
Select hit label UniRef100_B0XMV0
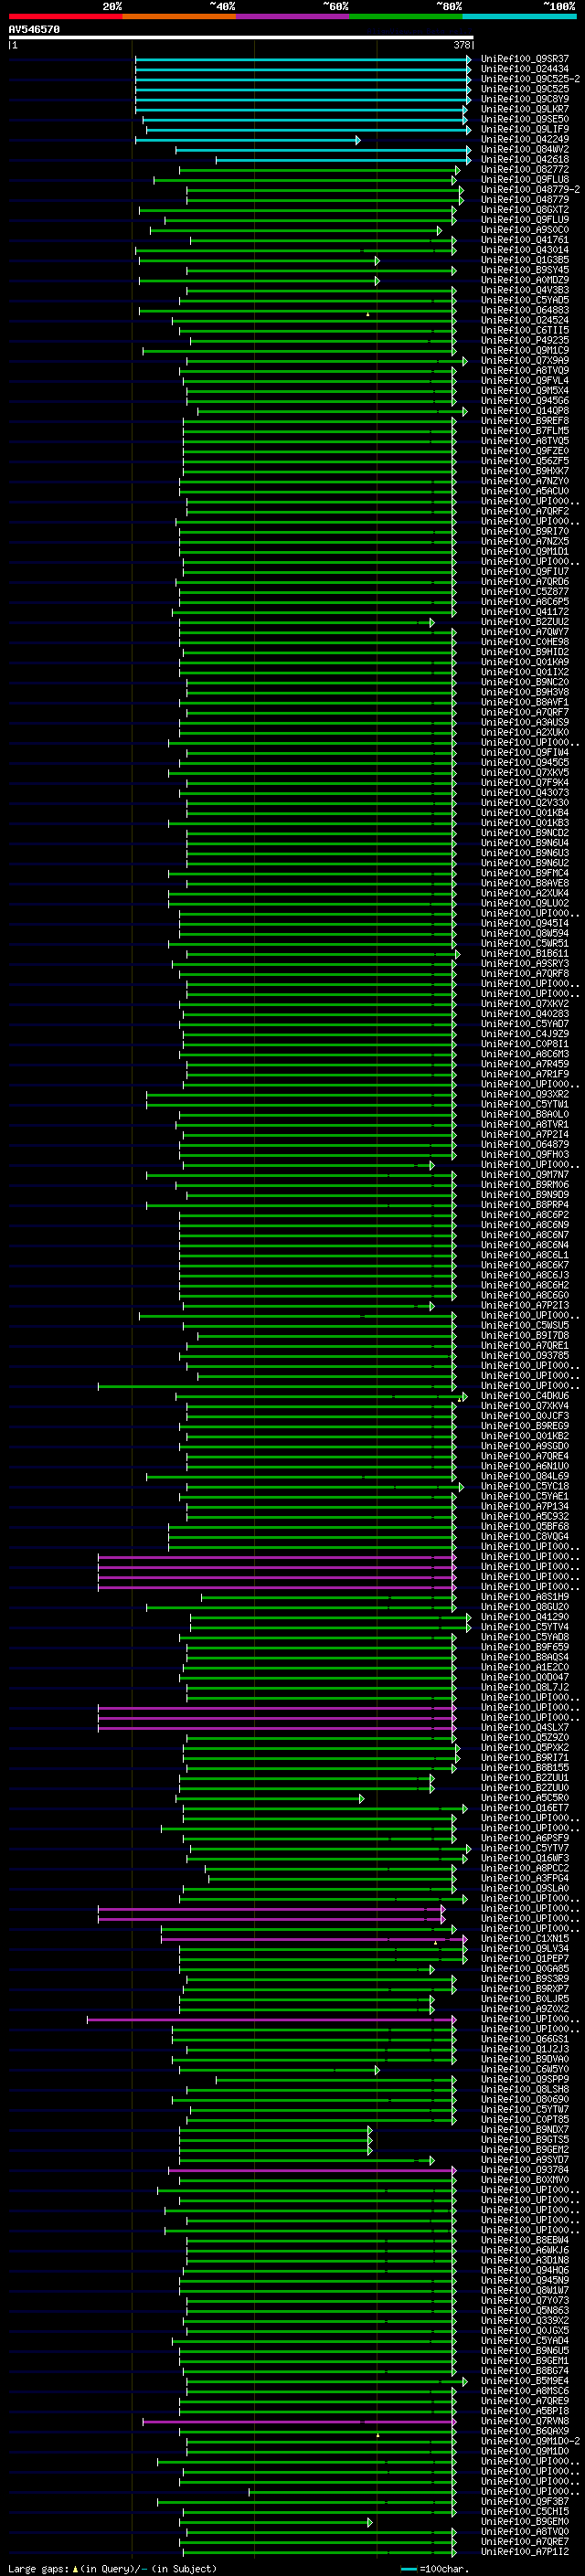(x=525, y=2179)
